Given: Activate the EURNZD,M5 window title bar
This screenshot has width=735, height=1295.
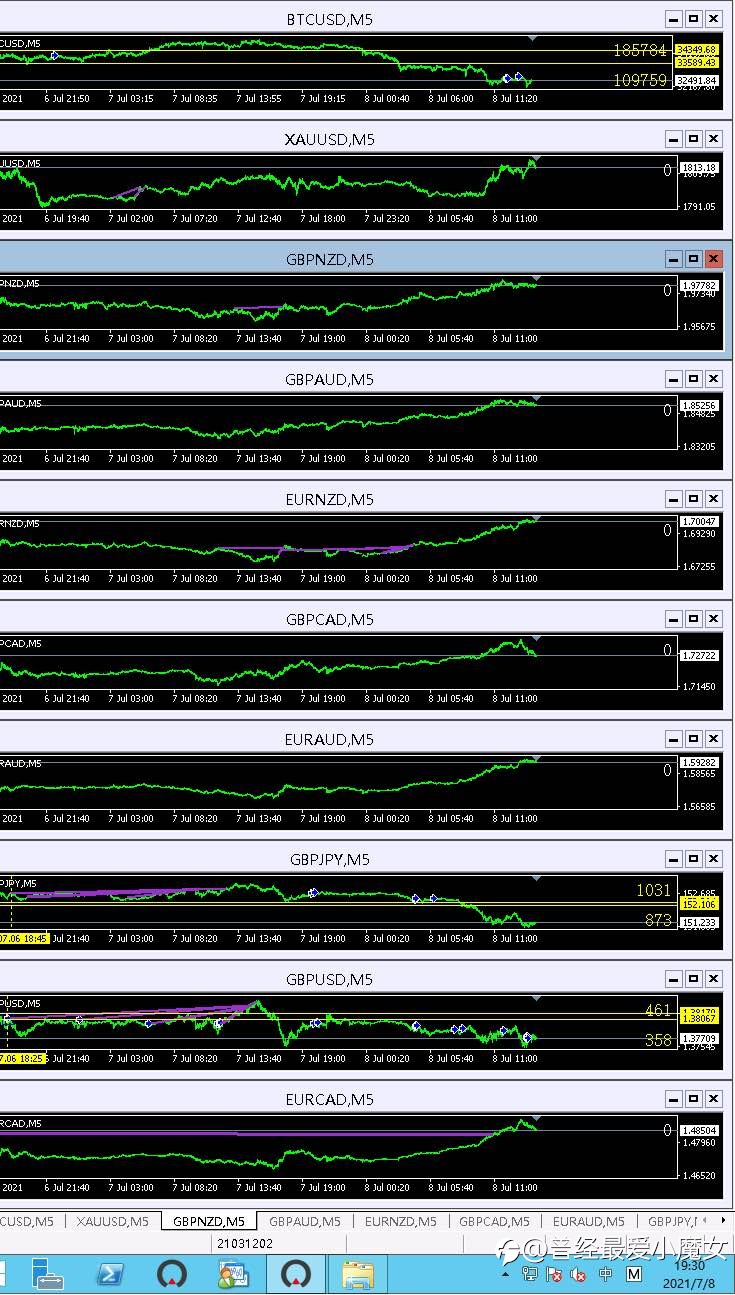Looking at the screenshot, I should 330,499.
